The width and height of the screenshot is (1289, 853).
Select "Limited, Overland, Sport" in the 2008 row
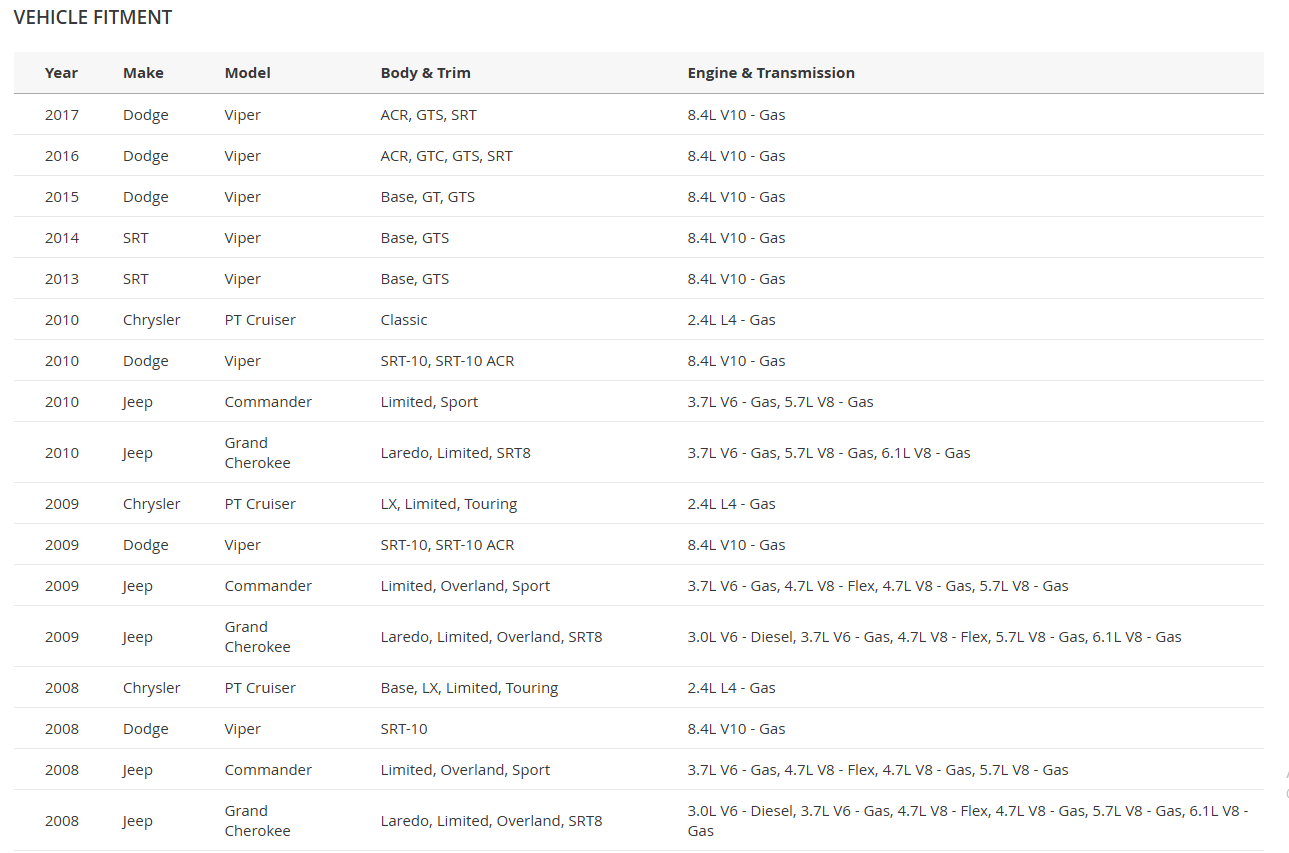(466, 770)
